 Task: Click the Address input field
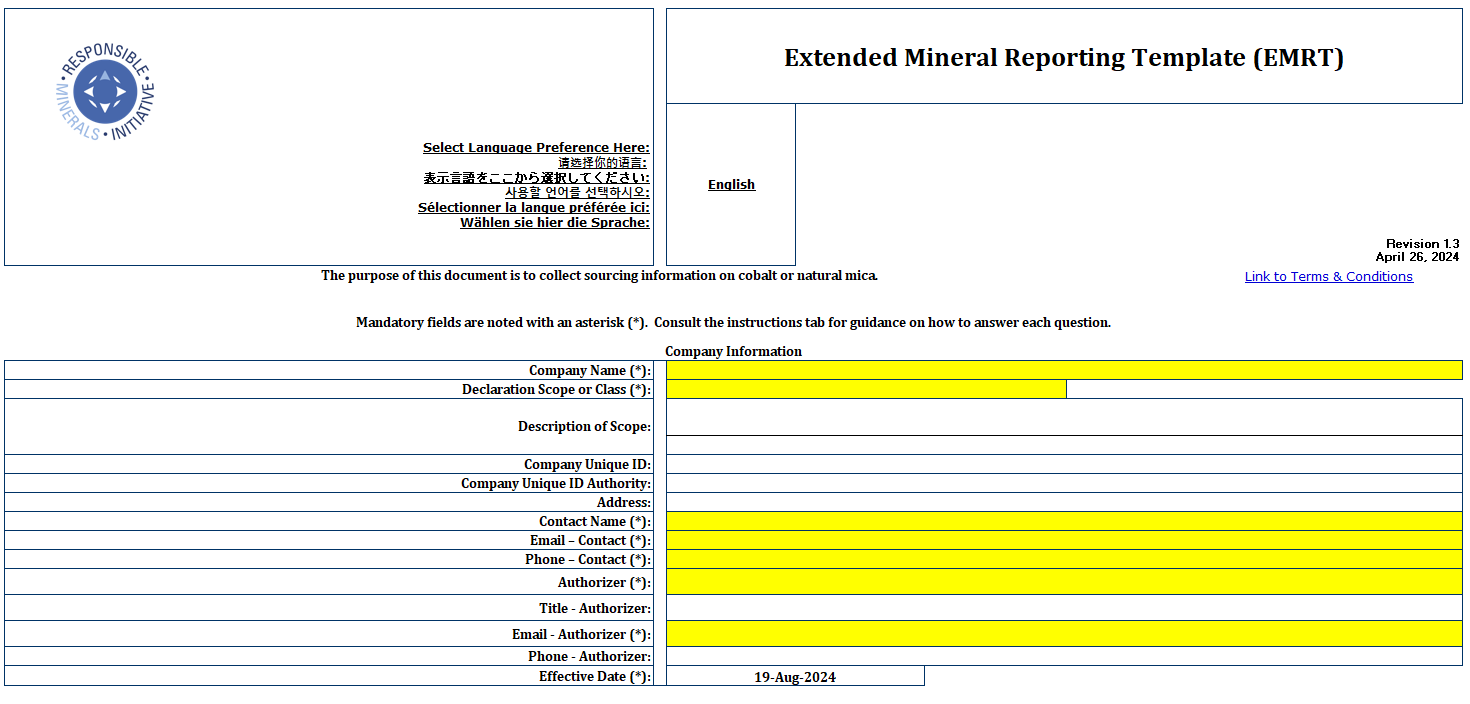tap(1060, 502)
